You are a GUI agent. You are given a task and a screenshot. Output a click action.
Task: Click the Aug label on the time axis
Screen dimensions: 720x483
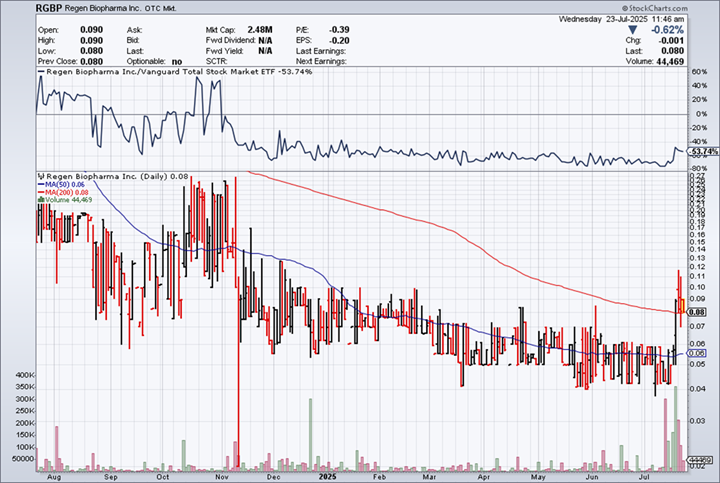pyautogui.click(x=54, y=477)
